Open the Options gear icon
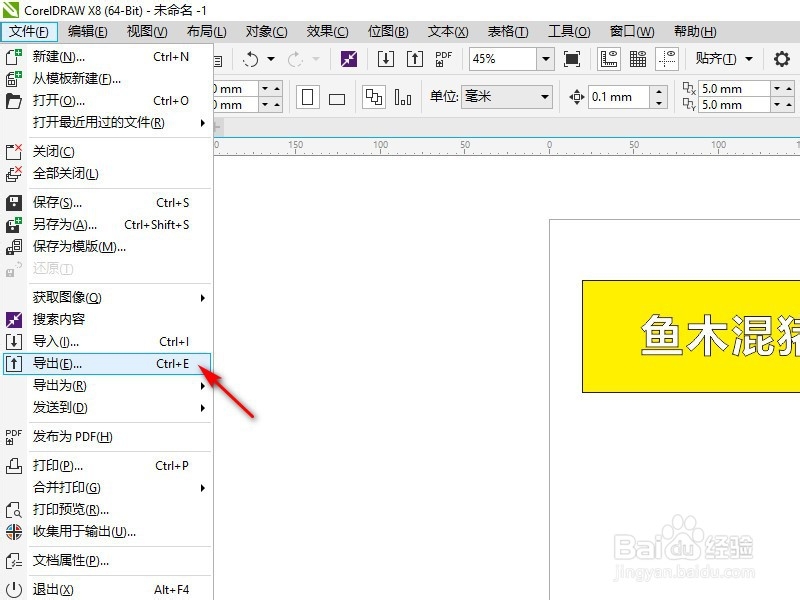Viewport: 800px width, 600px height. point(782,59)
